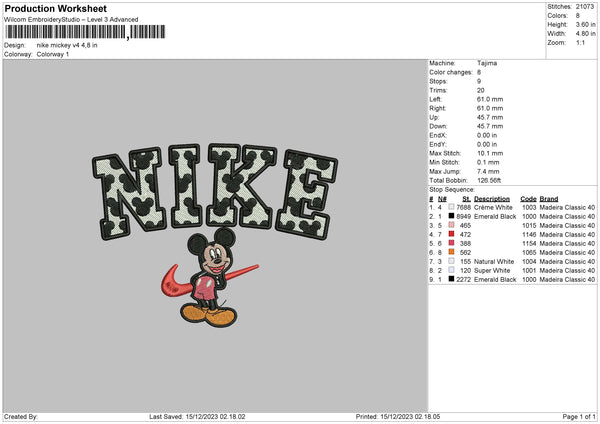Click the 'St.' column header
The width and height of the screenshot is (600, 424).
tap(466, 199)
